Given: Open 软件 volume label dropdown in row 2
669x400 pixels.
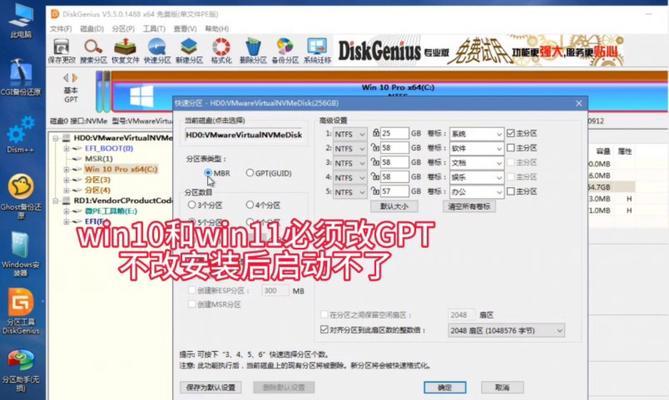Looking at the screenshot, I should coord(477,148).
